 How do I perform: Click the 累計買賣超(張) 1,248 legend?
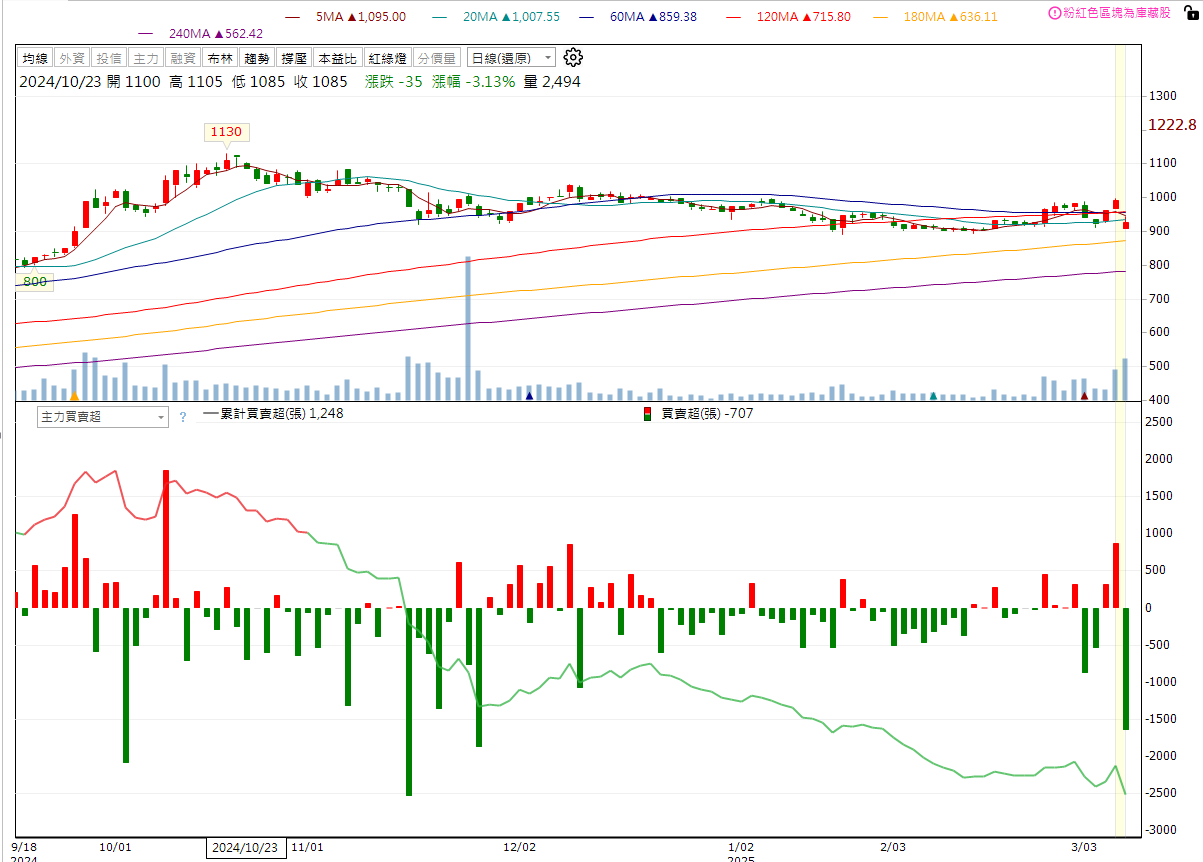(275, 413)
